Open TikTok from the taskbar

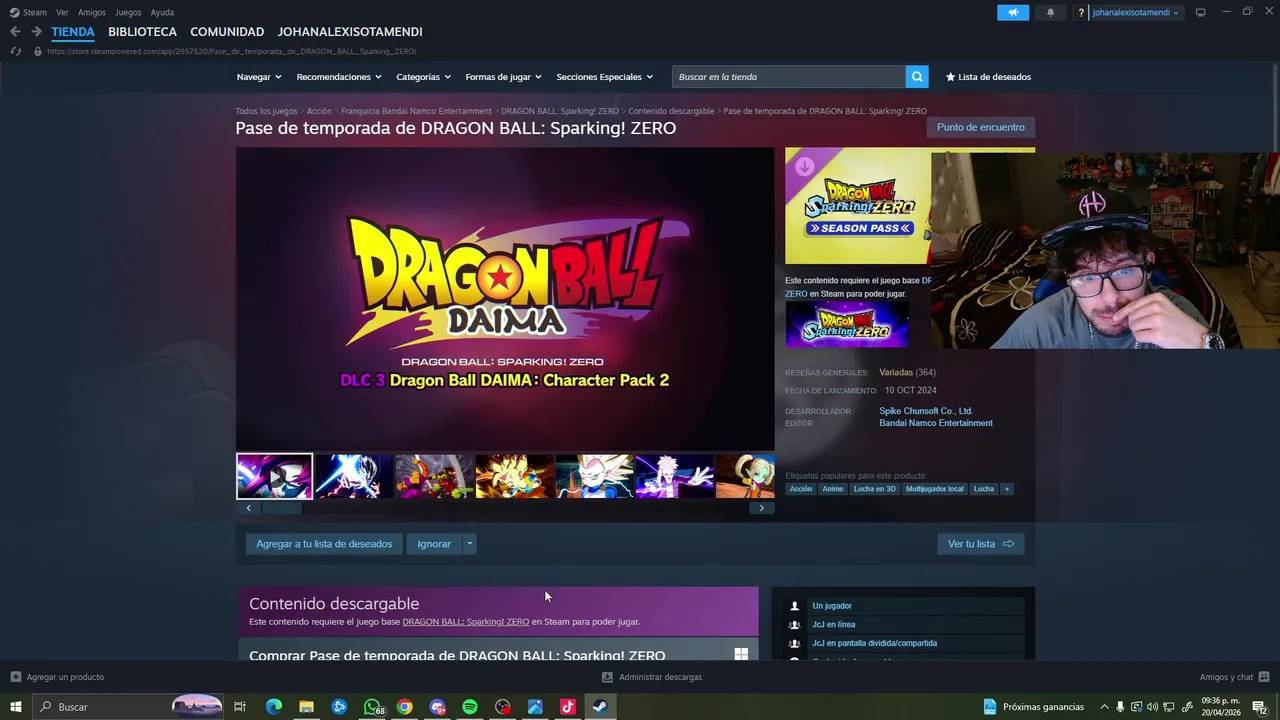pyautogui.click(x=568, y=707)
